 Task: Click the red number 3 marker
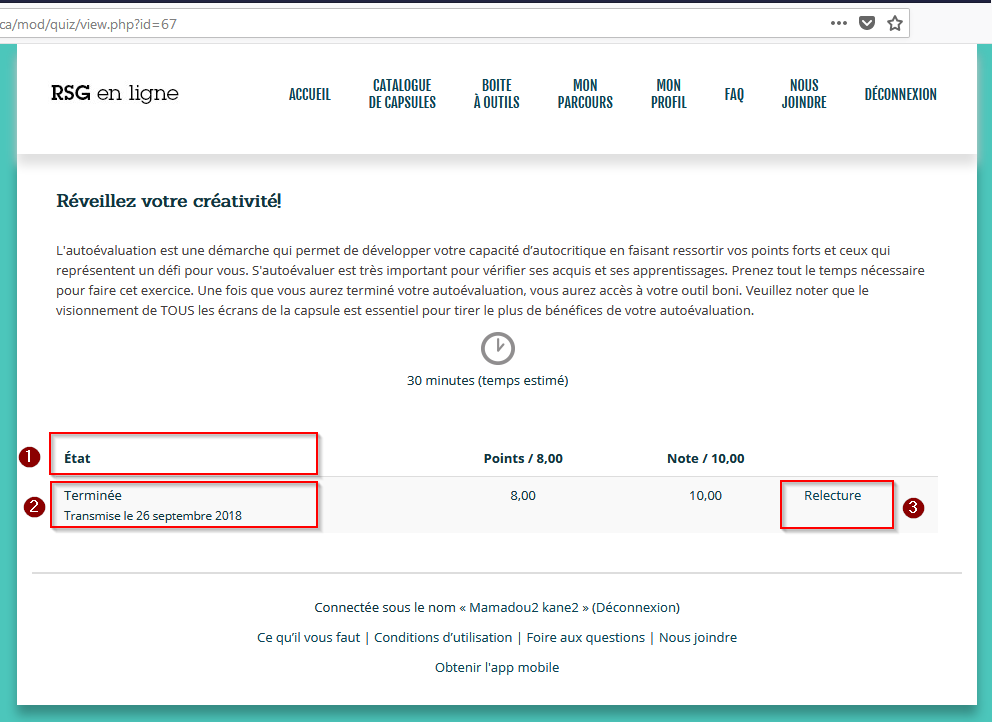click(912, 507)
